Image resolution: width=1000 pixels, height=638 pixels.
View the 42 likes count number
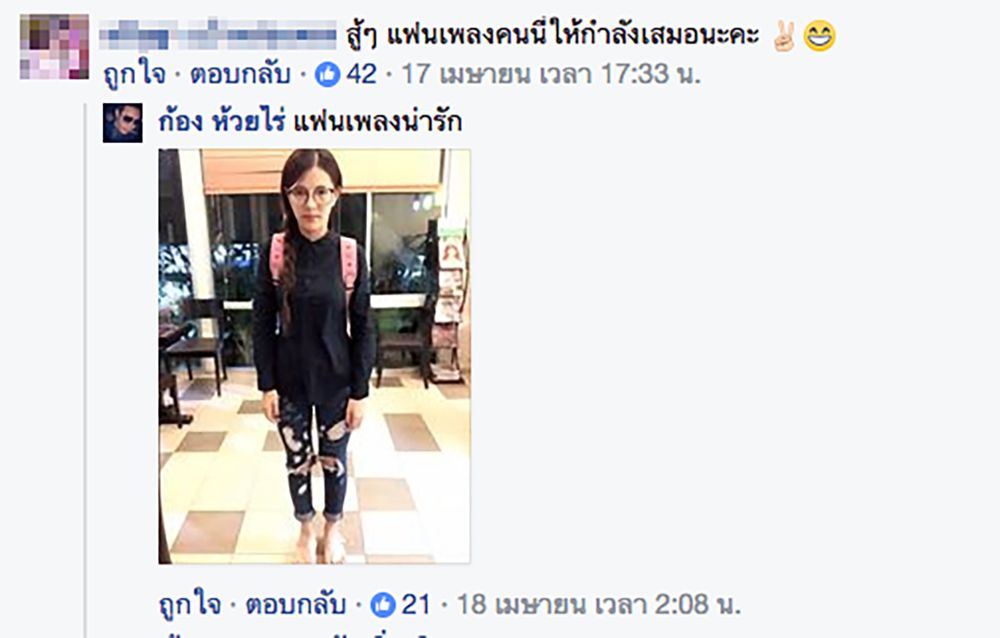(x=362, y=75)
